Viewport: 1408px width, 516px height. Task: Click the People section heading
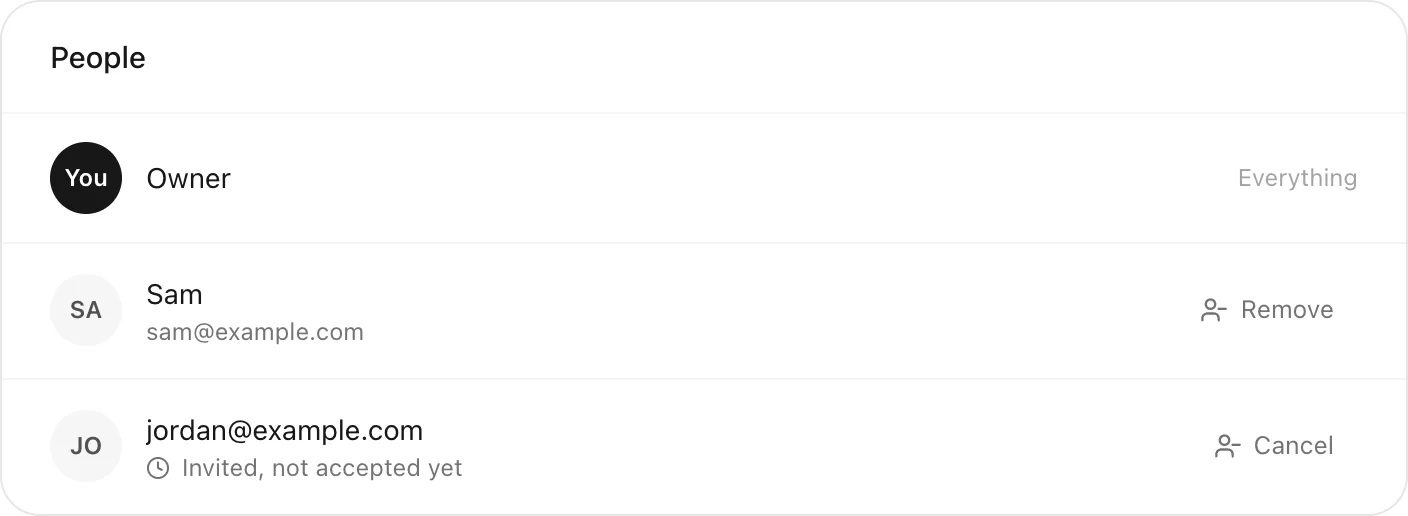[98, 58]
